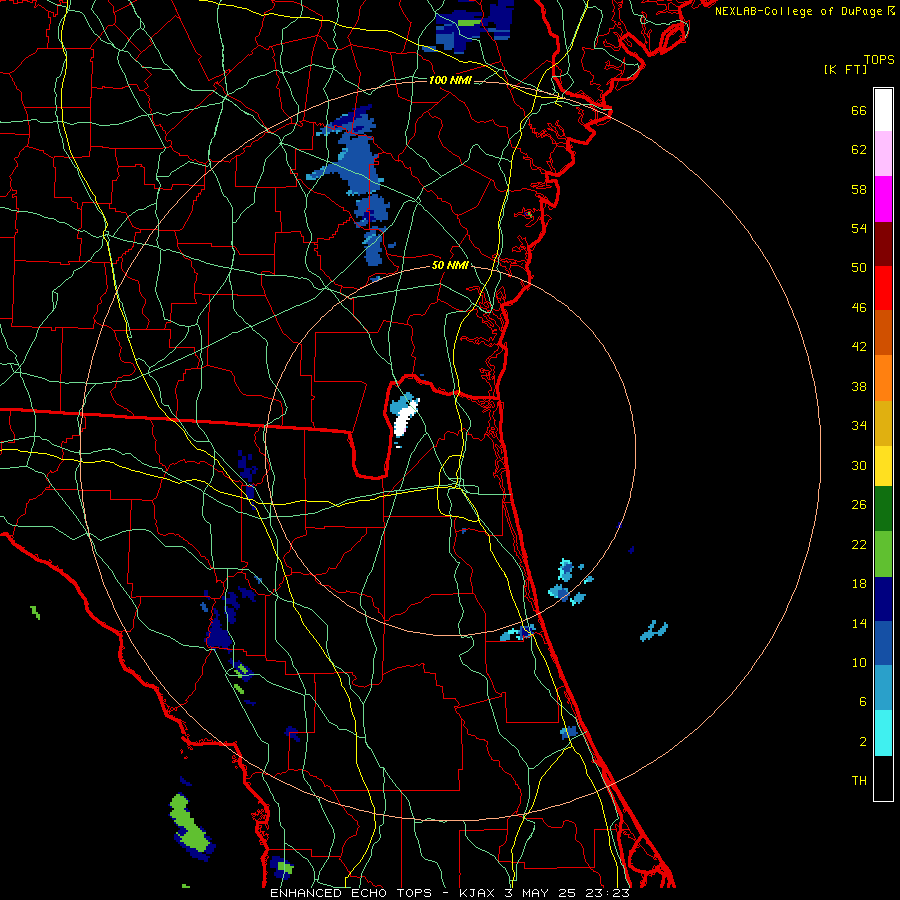Viewport: 900px width, 900px height.
Task: Click the '18' legend value
Action: [x=859, y=584]
